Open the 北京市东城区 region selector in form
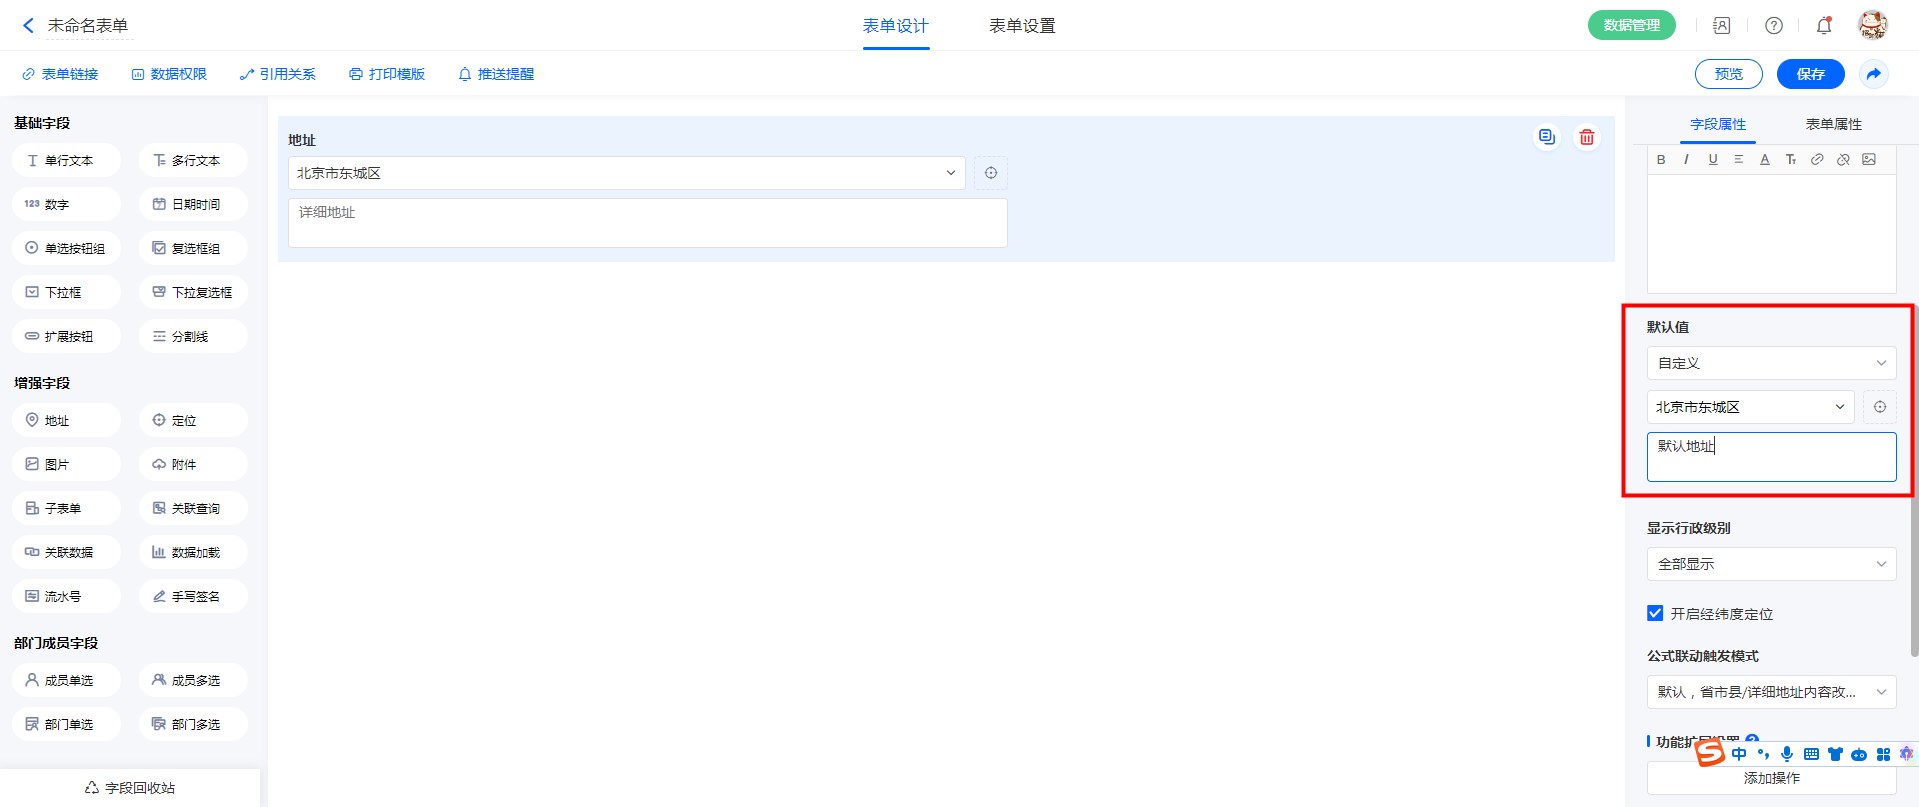 (626, 173)
